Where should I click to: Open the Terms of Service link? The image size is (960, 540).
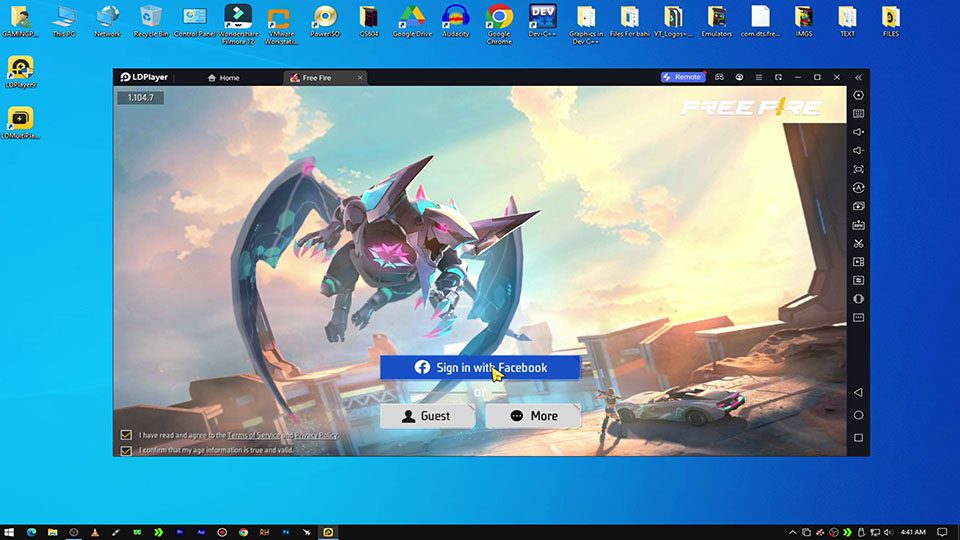click(x=253, y=435)
